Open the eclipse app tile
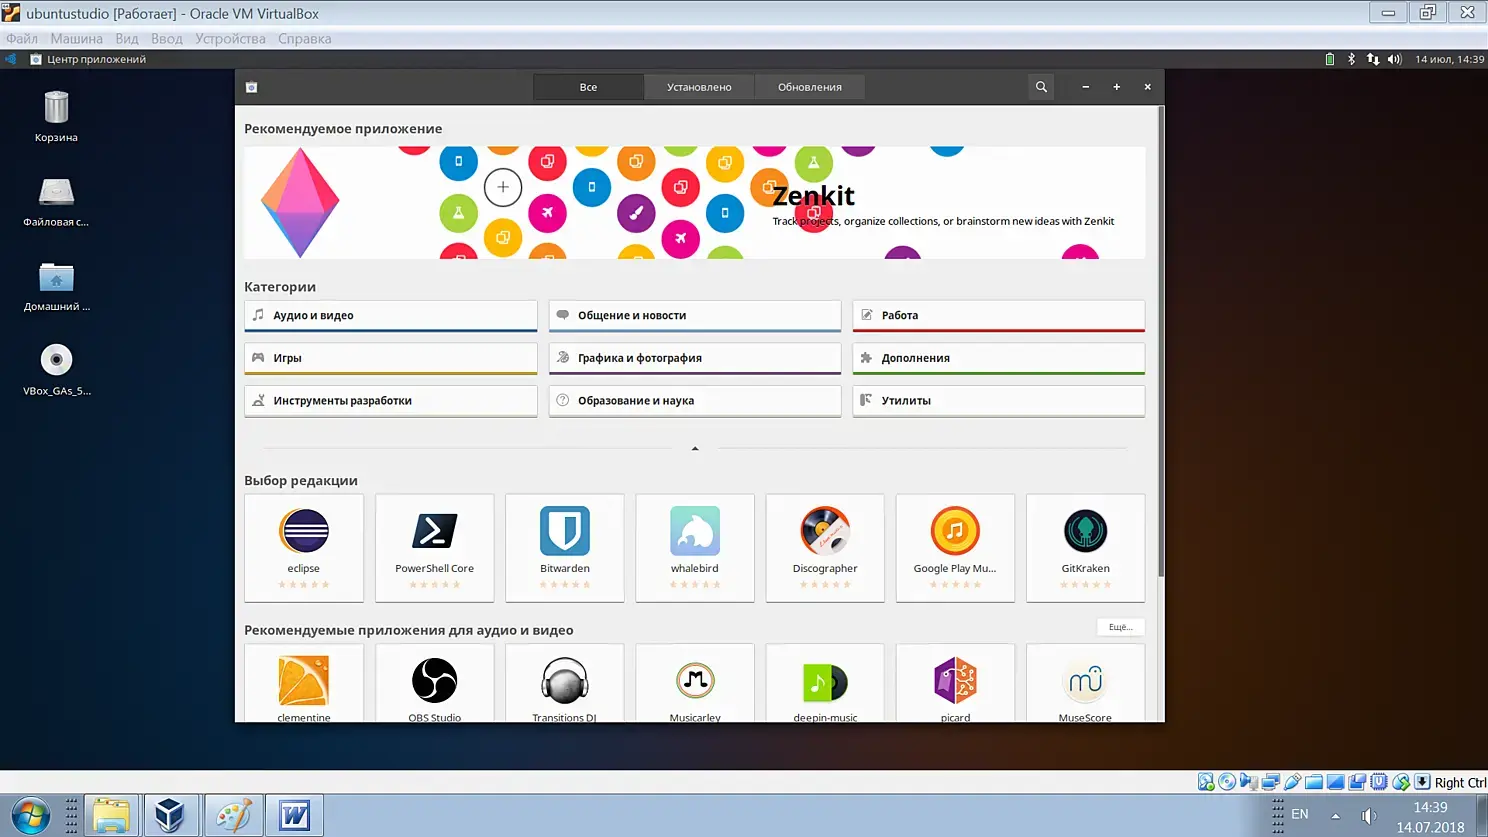The image size is (1488, 837). click(304, 548)
